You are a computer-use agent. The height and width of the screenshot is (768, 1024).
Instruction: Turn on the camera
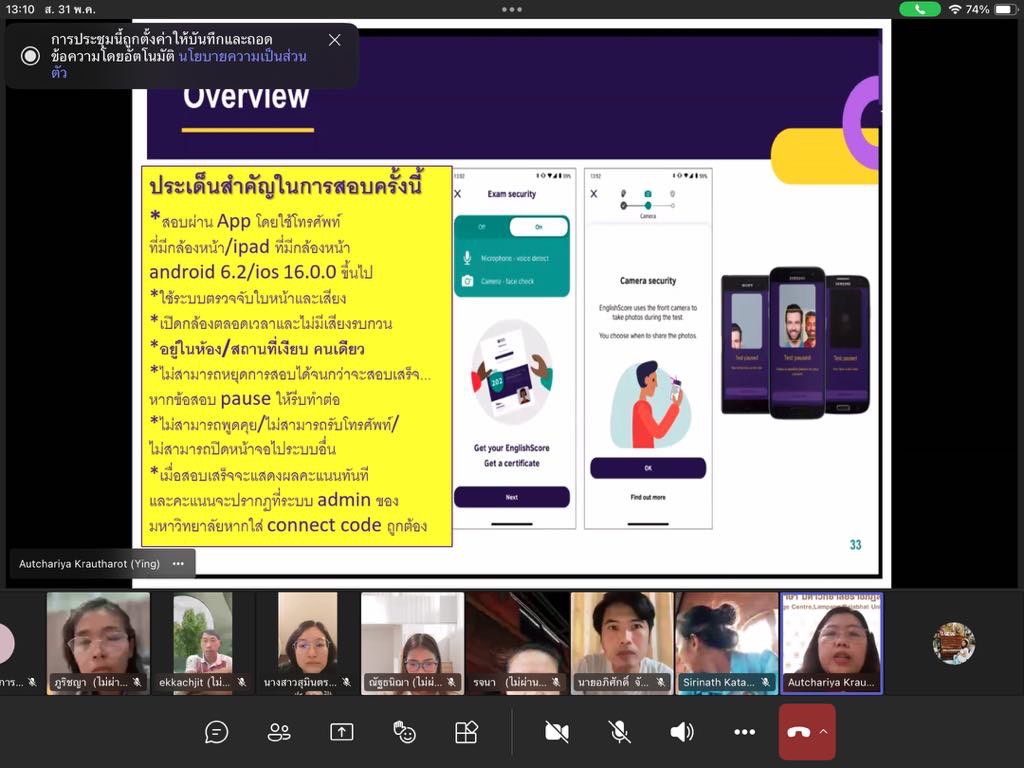coord(557,732)
